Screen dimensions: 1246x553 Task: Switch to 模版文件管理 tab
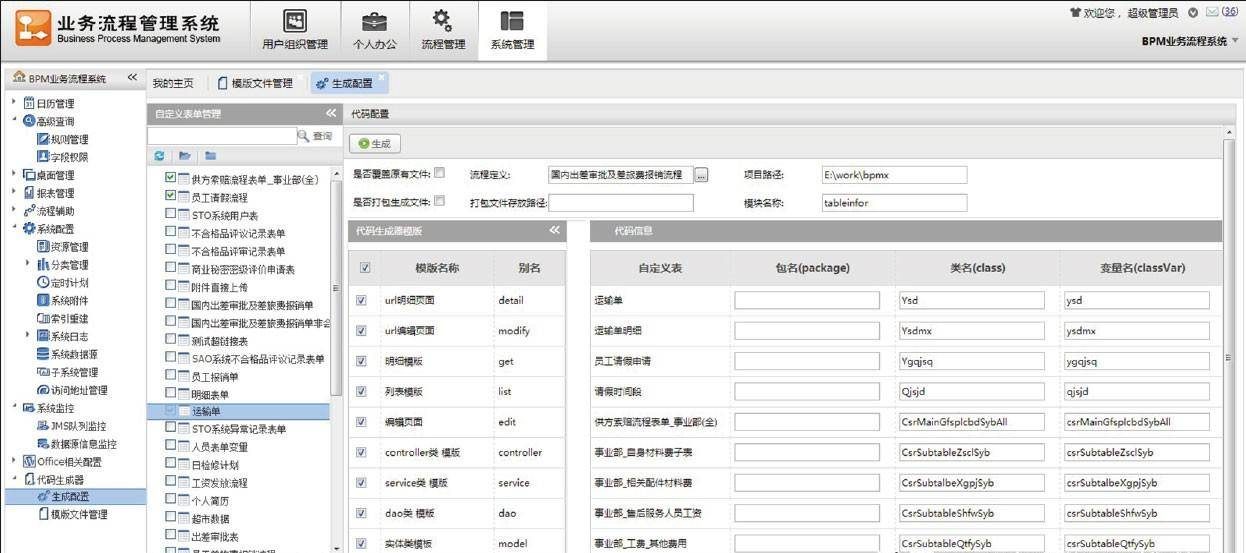coord(262,83)
